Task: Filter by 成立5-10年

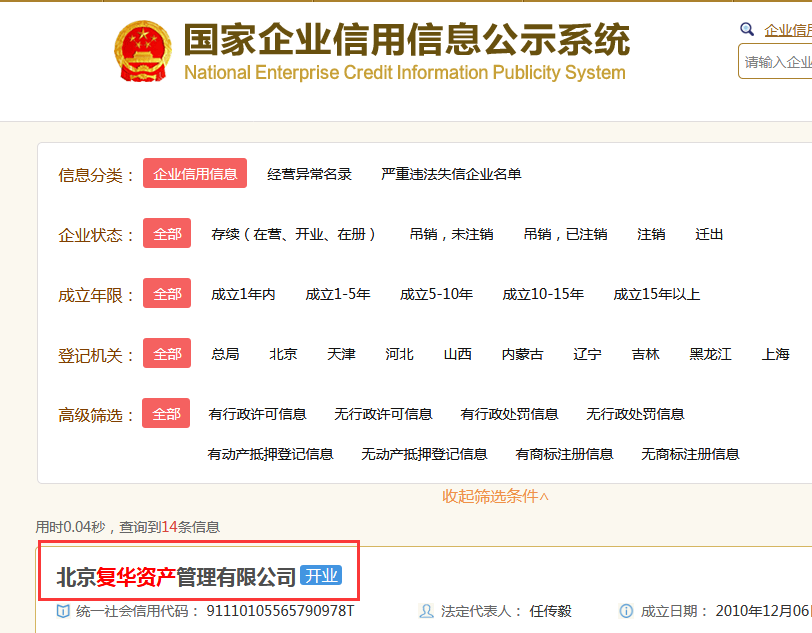Action: point(436,294)
